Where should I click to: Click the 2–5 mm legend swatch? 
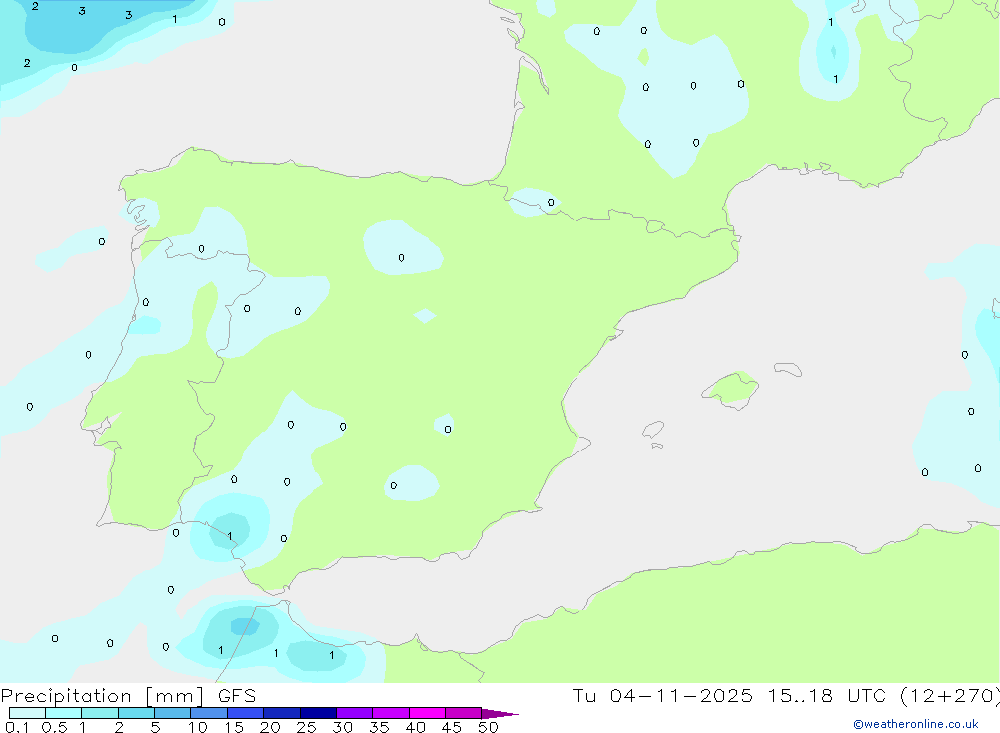point(136,713)
